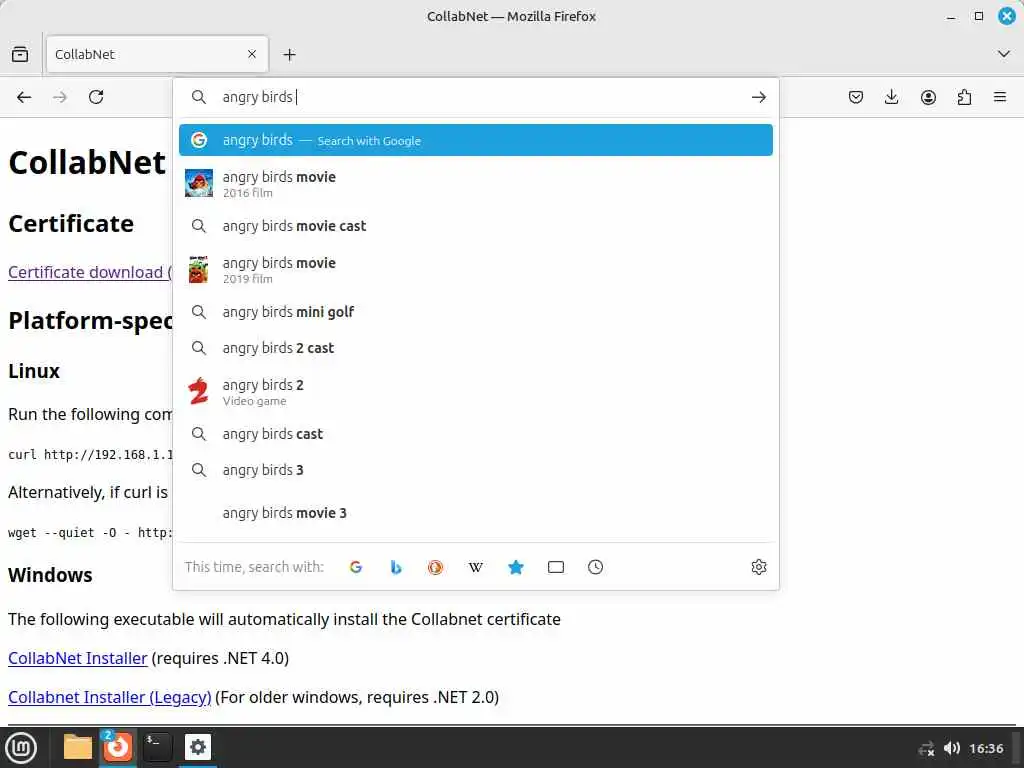Select 'angry birds 2 cast' suggestion
The width and height of the screenshot is (1024, 768).
pos(475,348)
